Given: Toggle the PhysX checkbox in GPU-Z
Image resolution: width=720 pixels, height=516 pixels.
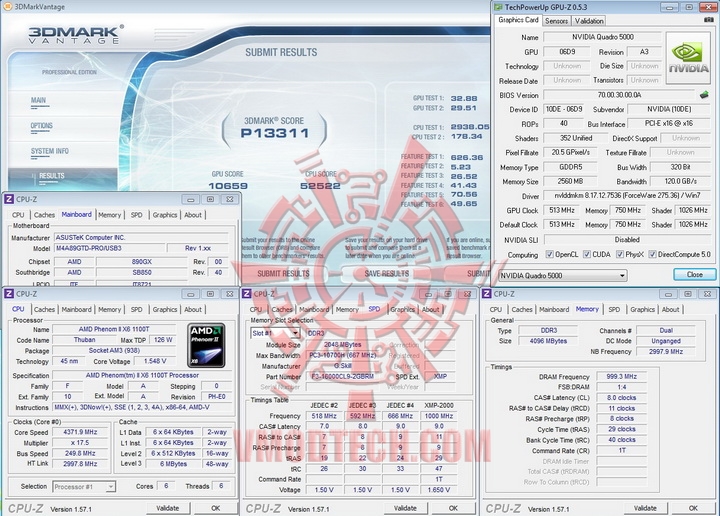Looking at the screenshot, I should pos(619,254).
